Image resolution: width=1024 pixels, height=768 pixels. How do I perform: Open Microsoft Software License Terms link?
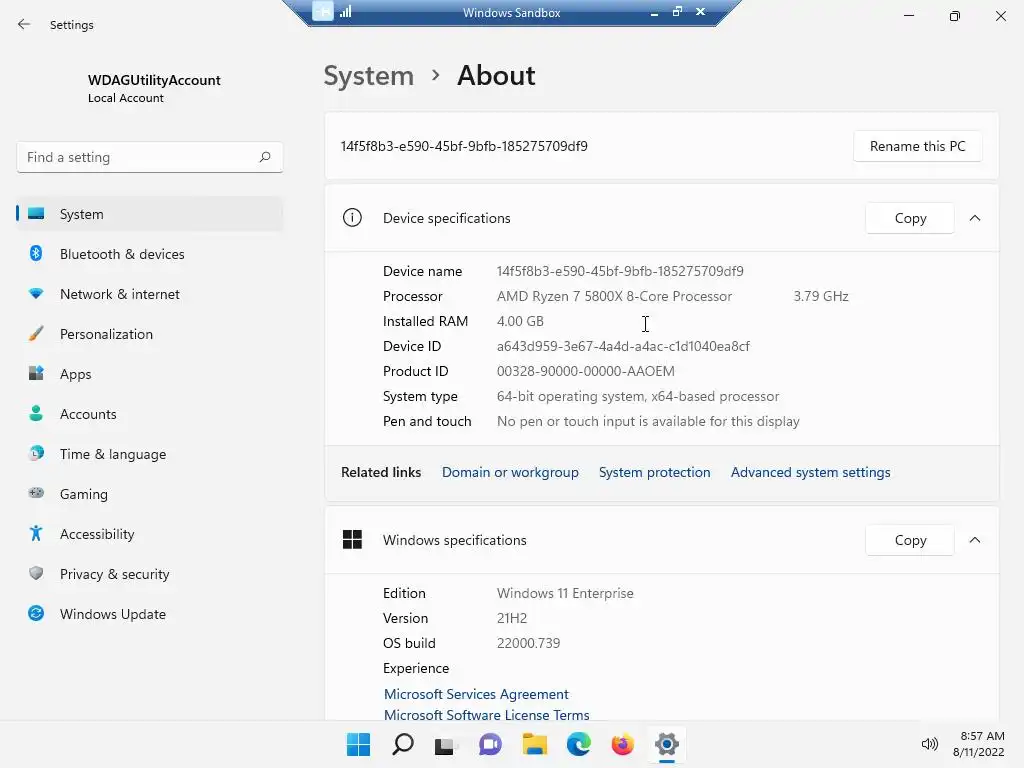pos(487,715)
